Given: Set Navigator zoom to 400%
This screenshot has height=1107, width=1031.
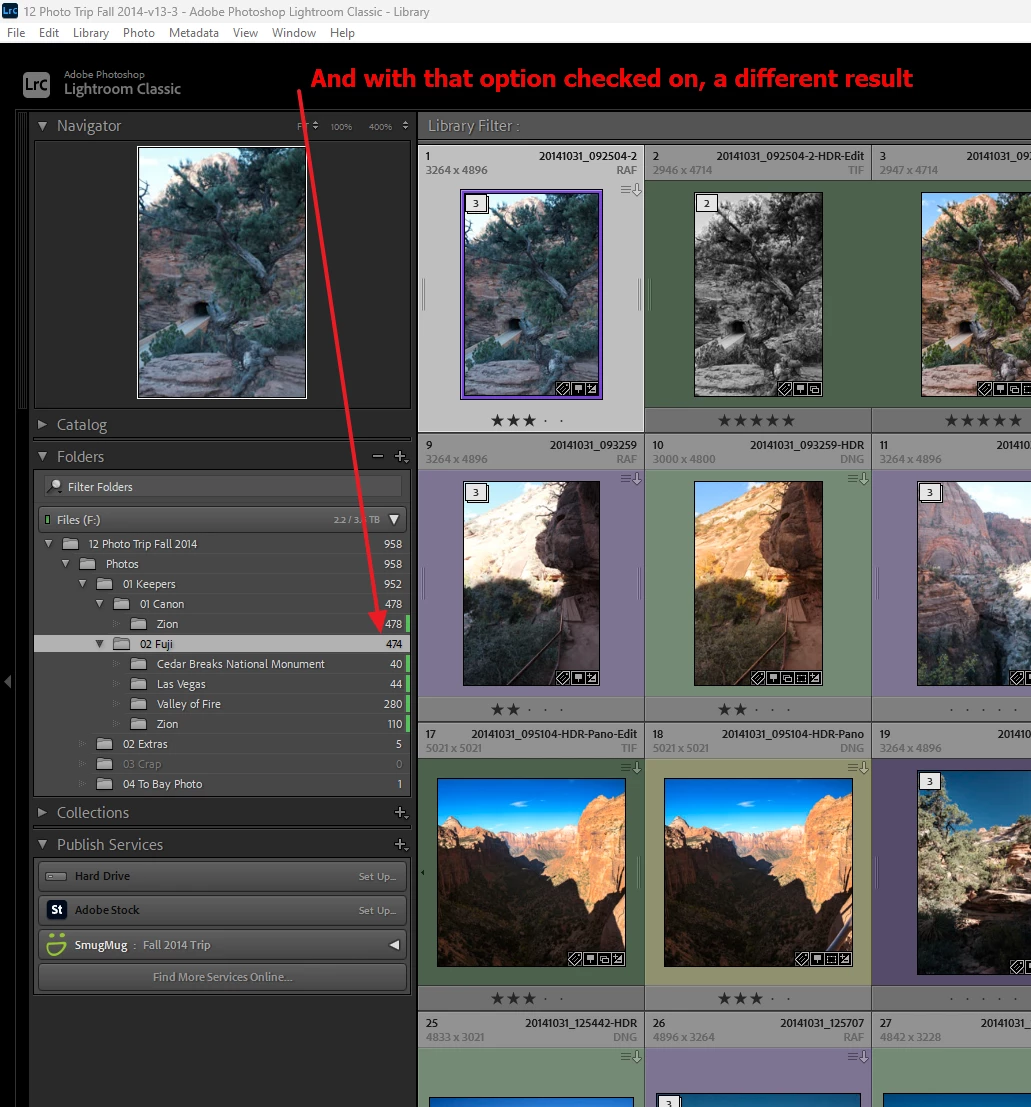Looking at the screenshot, I should pyautogui.click(x=380, y=126).
